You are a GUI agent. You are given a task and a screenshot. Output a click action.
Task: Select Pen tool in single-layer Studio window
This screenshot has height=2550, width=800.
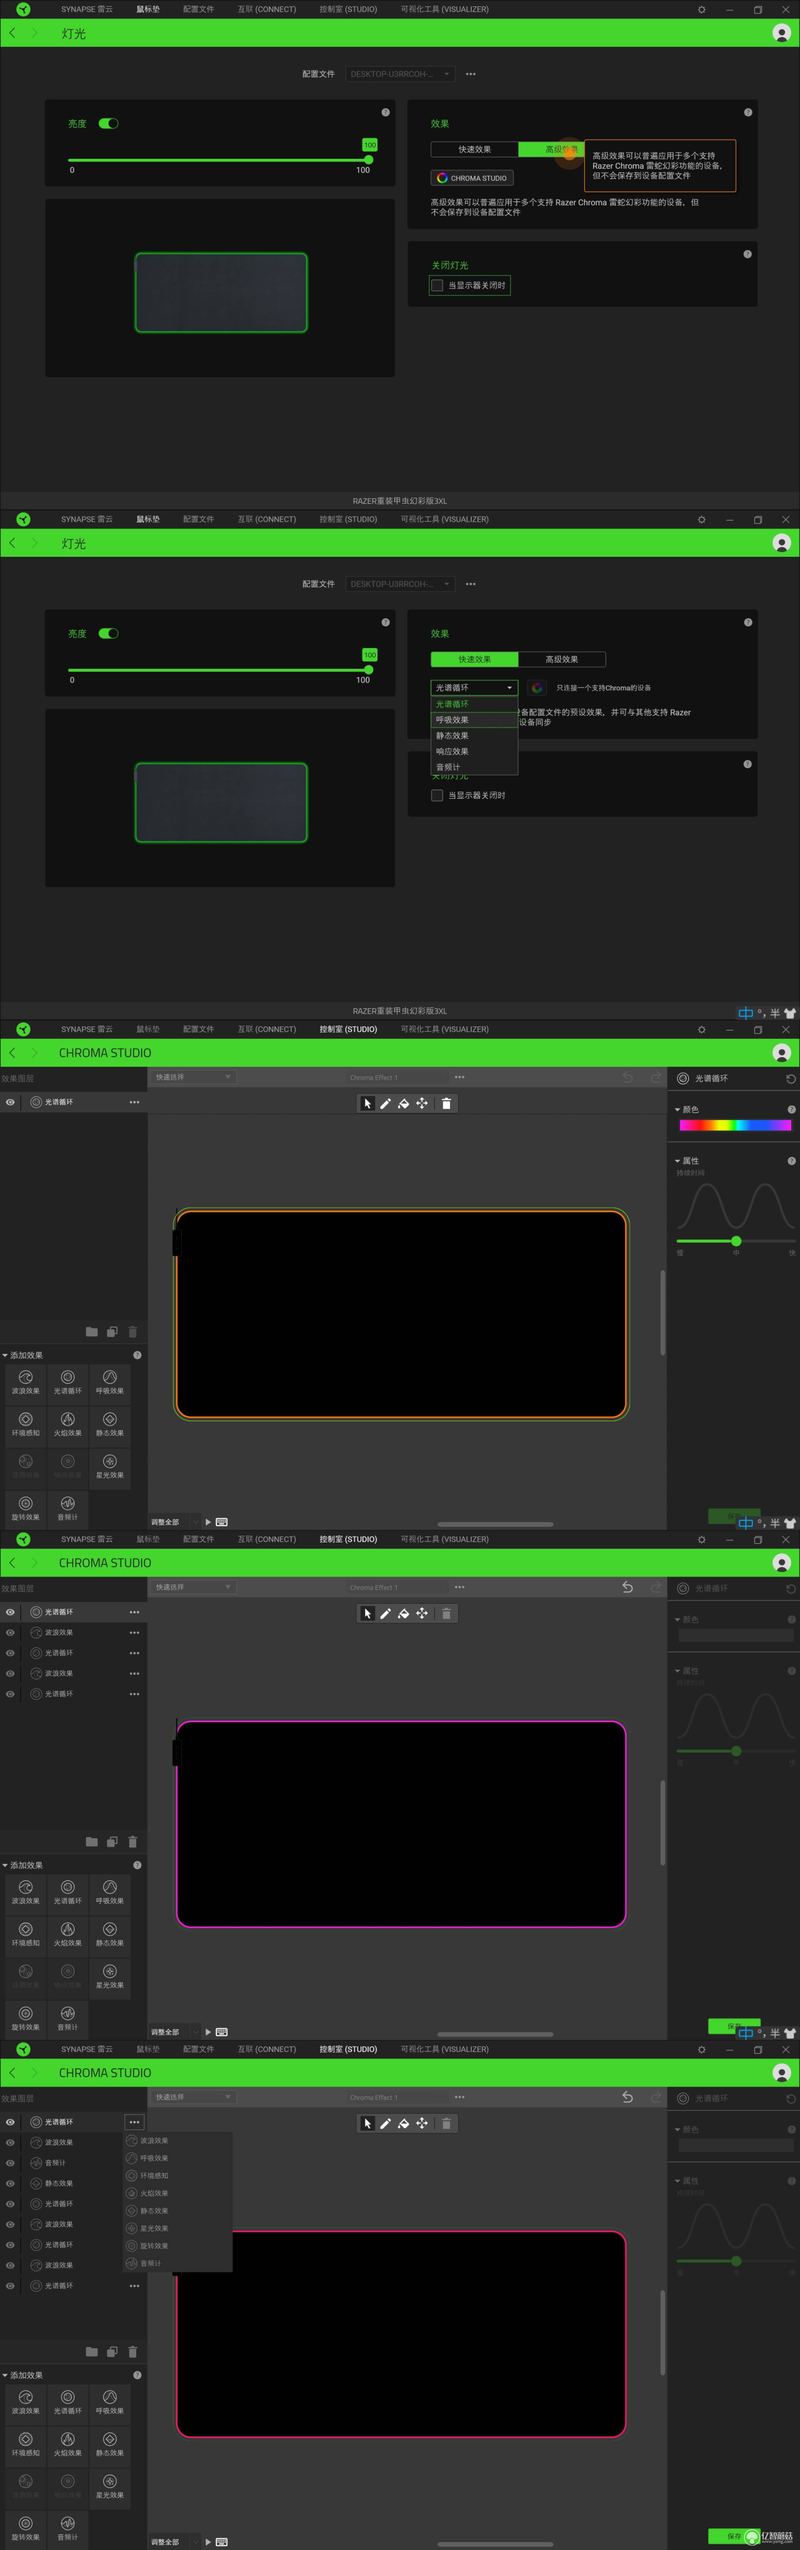(x=385, y=1103)
